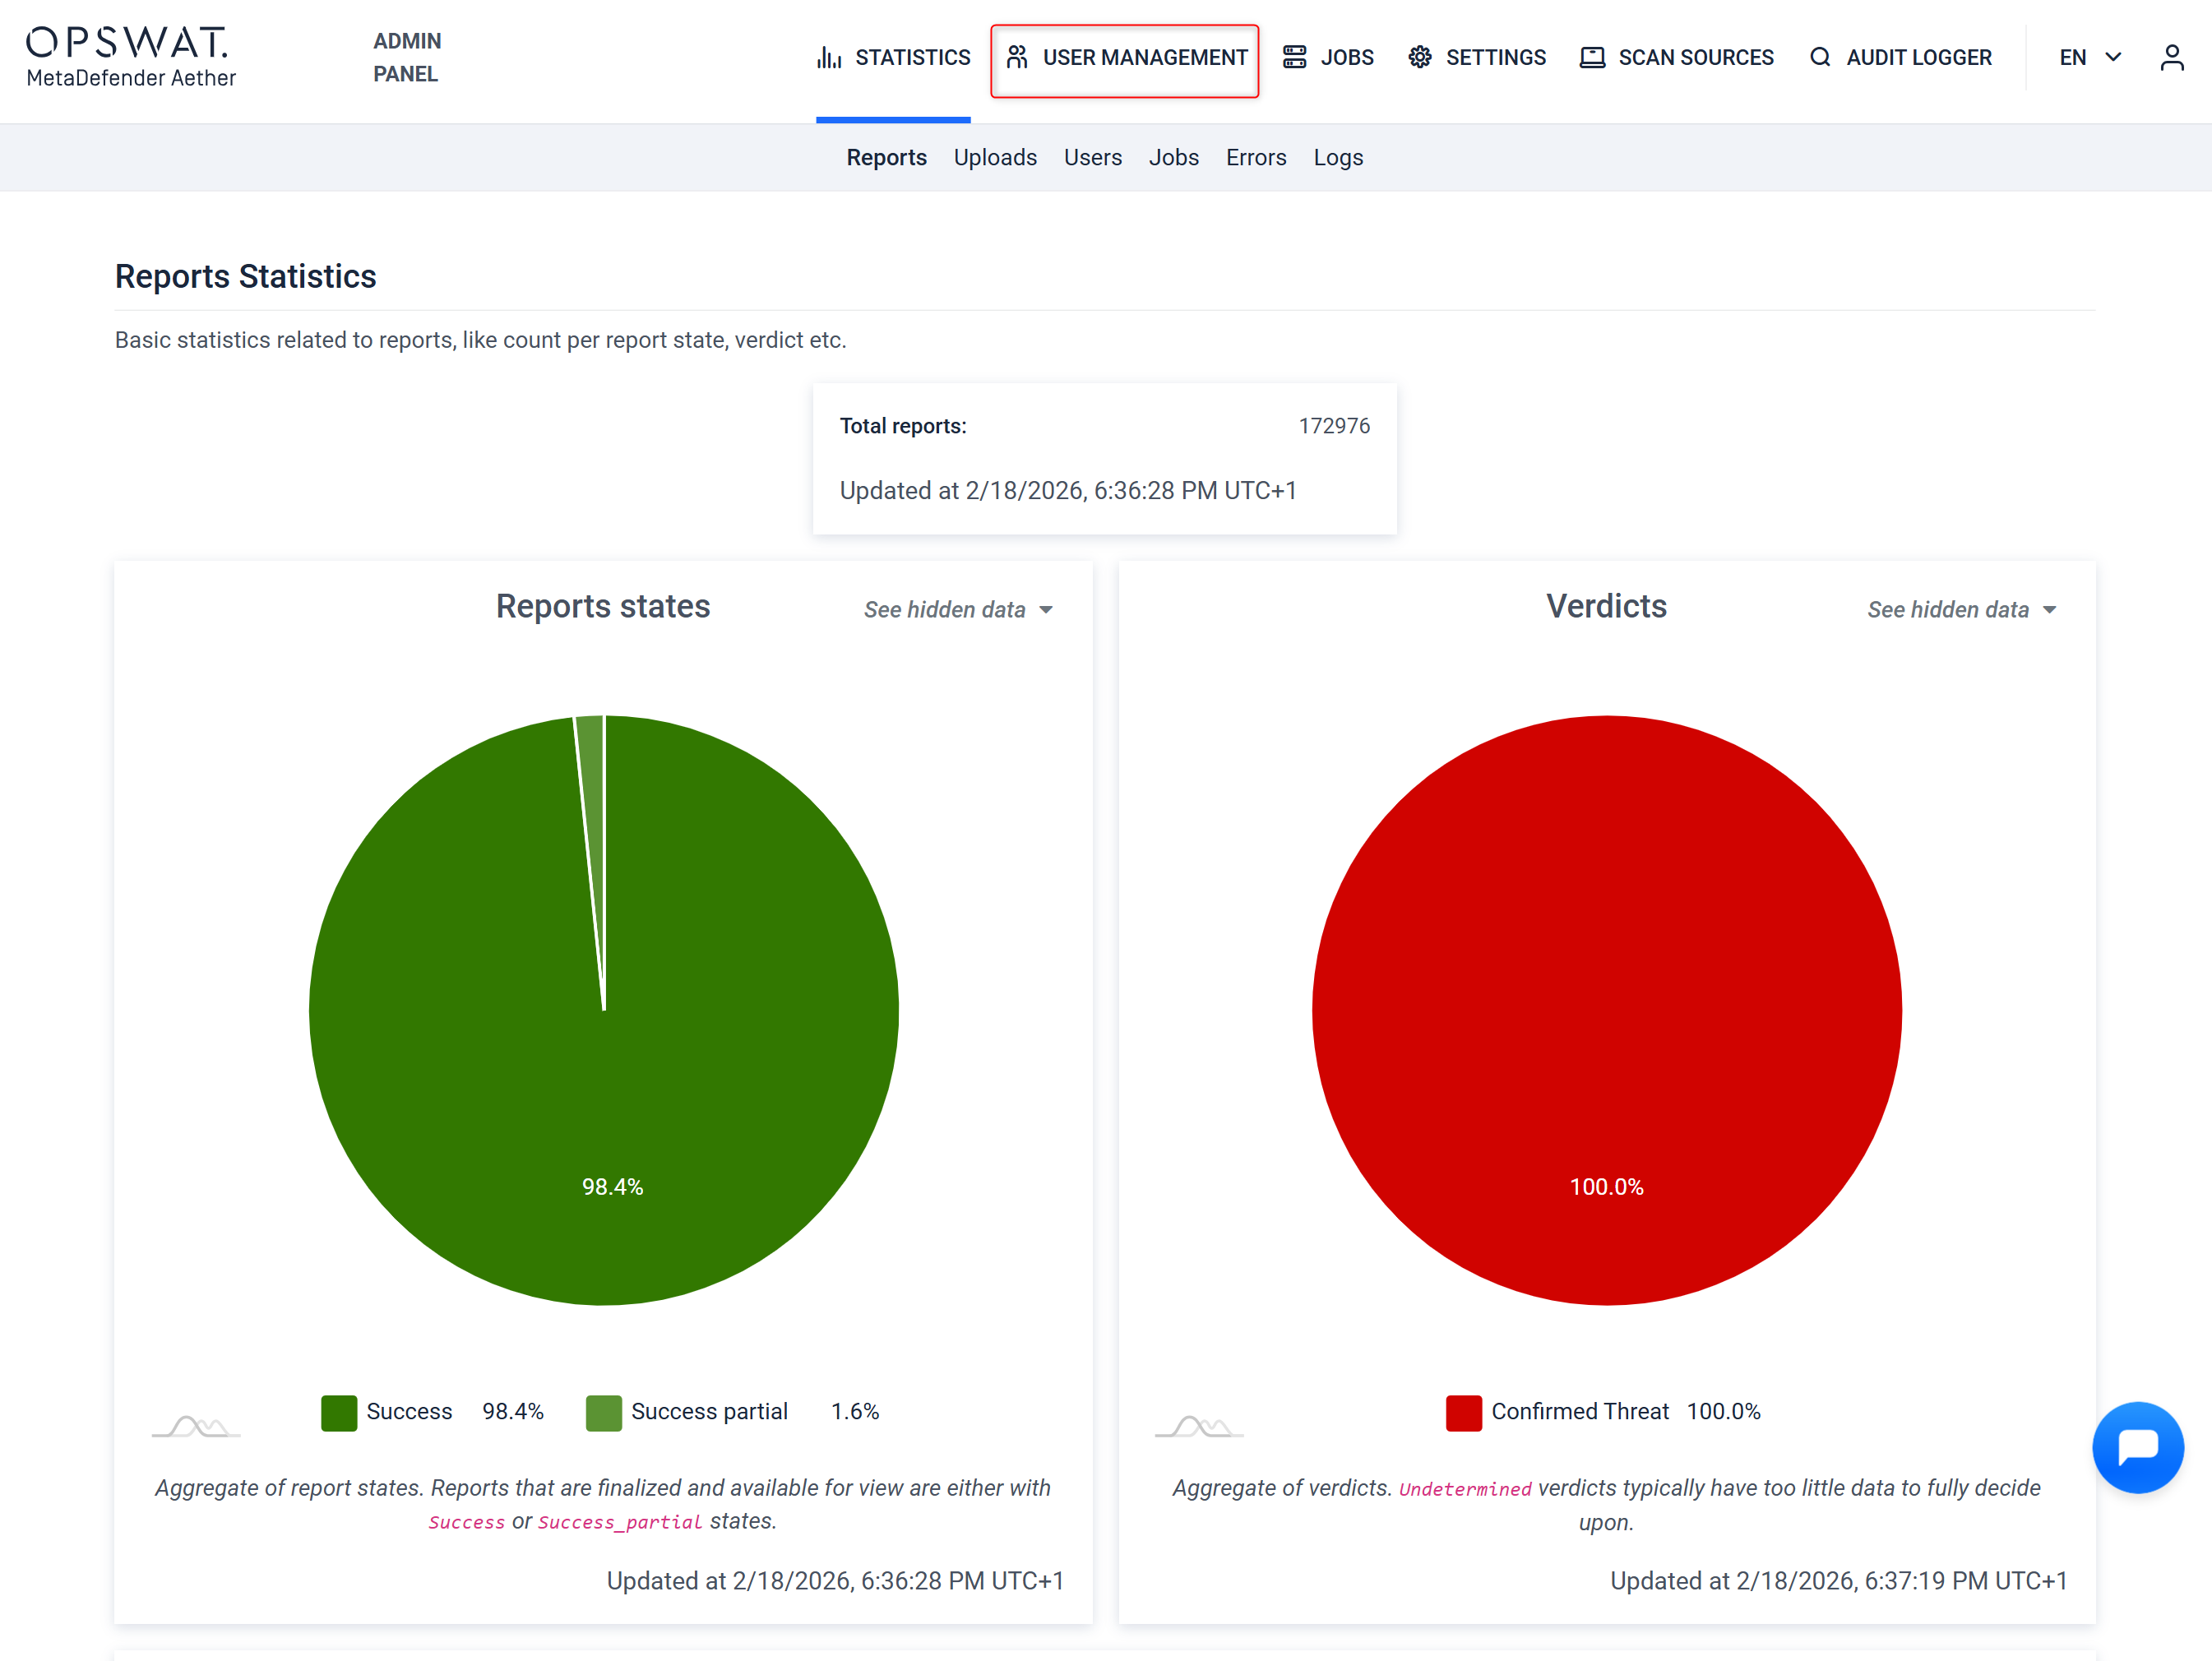
Task: Expand See hidden data for Reports states
Action: click(957, 609)
